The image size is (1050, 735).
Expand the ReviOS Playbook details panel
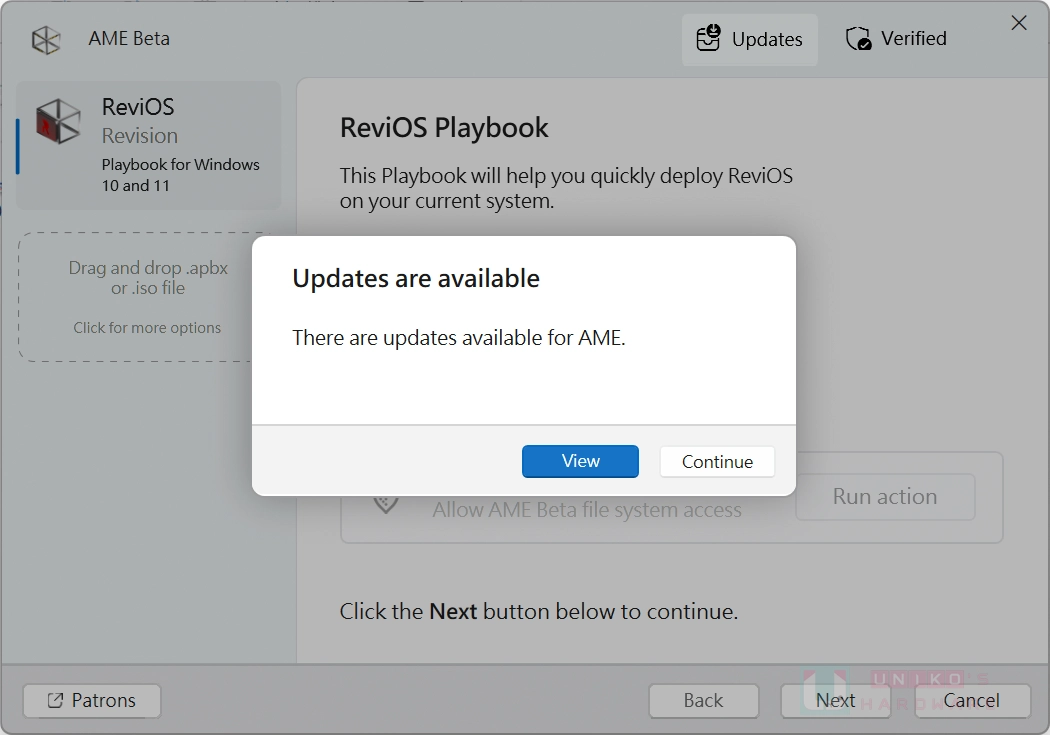coord(444,128)
